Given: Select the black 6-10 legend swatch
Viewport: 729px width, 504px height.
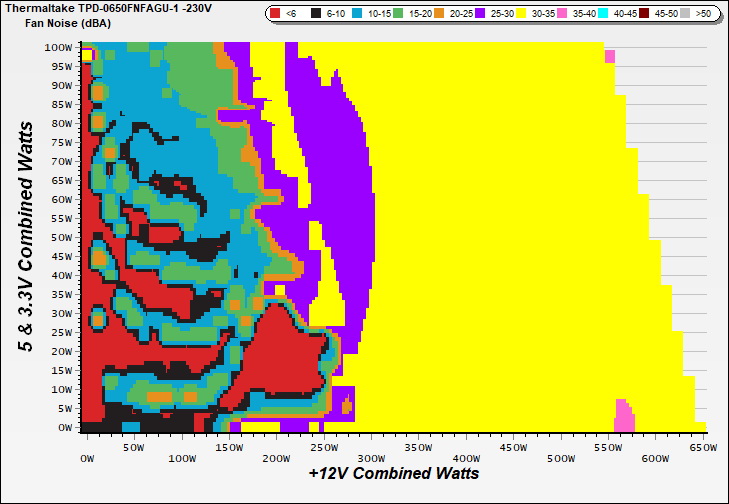Looking at the screenshot, I should (317, 14).
